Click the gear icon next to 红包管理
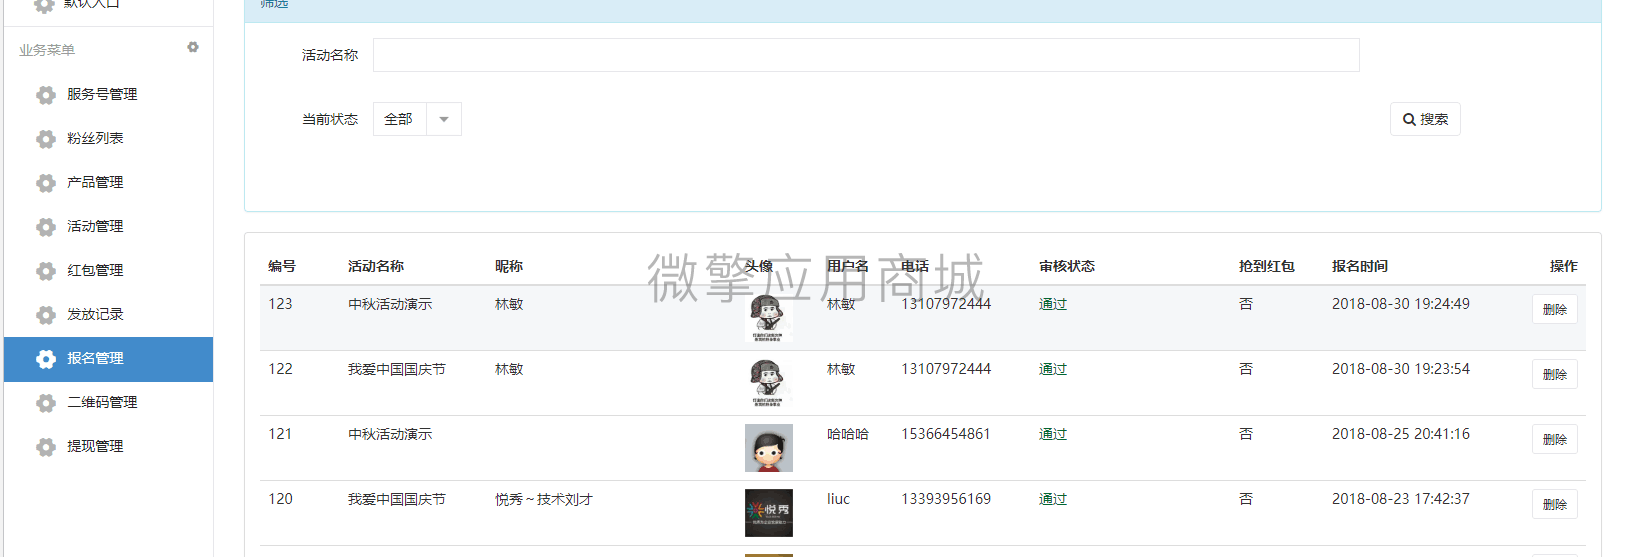The image size is (1630, 557). 45,271
